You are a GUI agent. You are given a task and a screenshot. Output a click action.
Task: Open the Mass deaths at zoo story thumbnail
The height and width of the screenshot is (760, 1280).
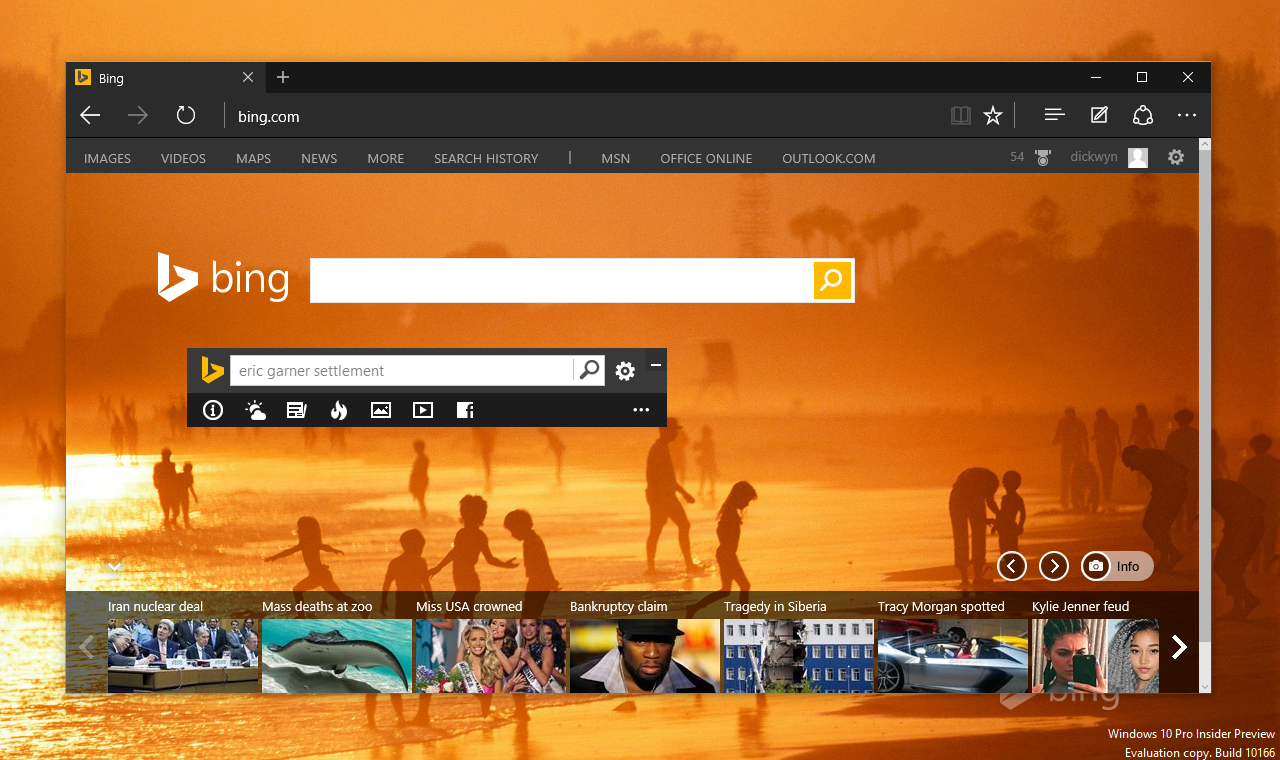click(x=336, y=656)
